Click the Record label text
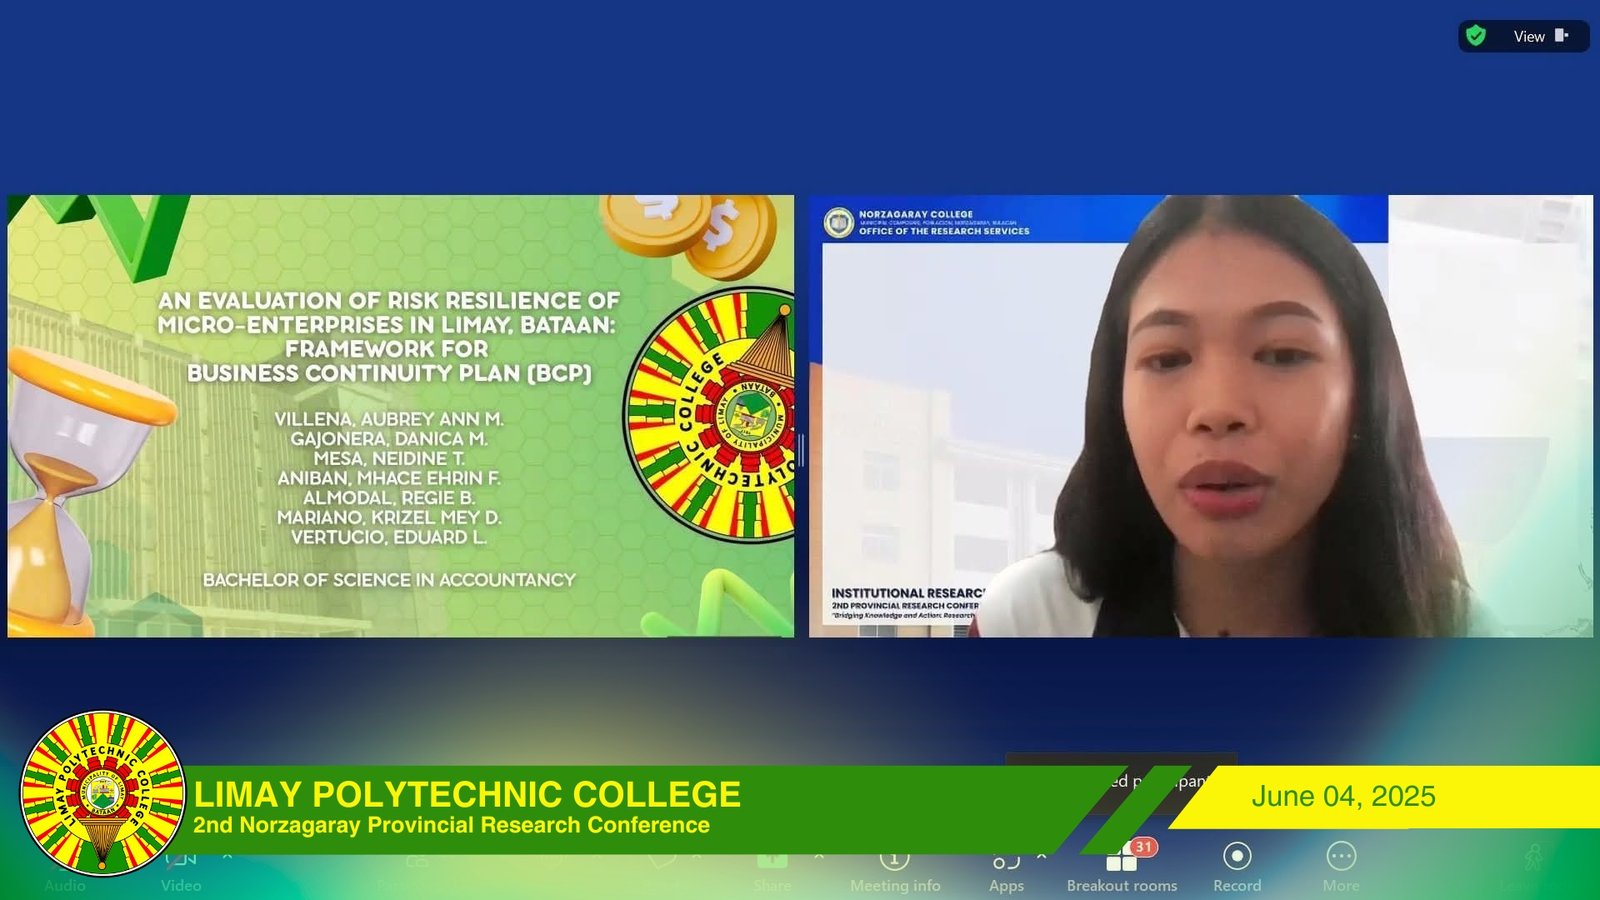 [x=1237, y=885]
